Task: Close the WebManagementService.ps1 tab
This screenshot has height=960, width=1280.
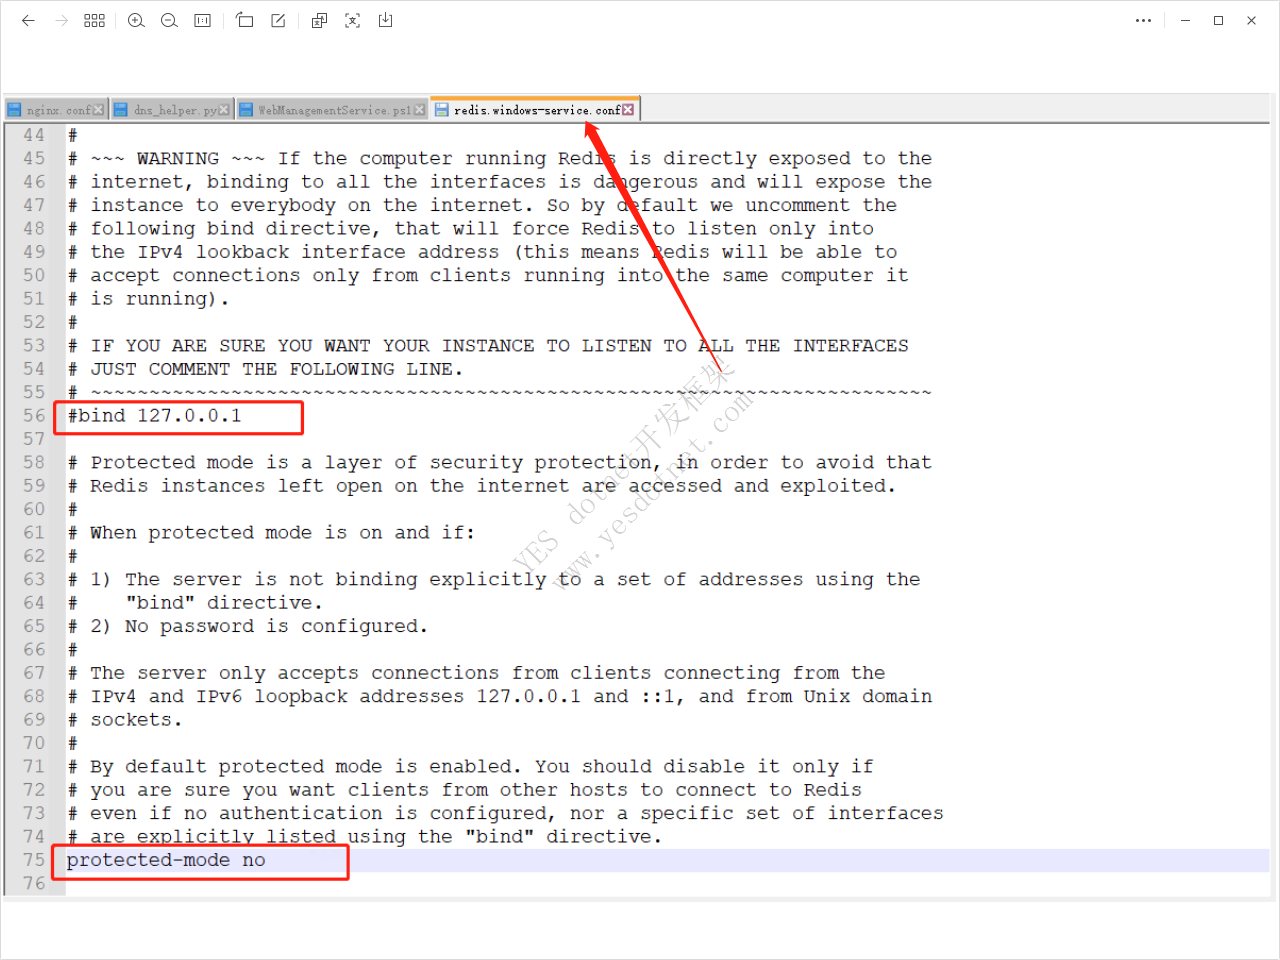Action: (x=420, y=110)
